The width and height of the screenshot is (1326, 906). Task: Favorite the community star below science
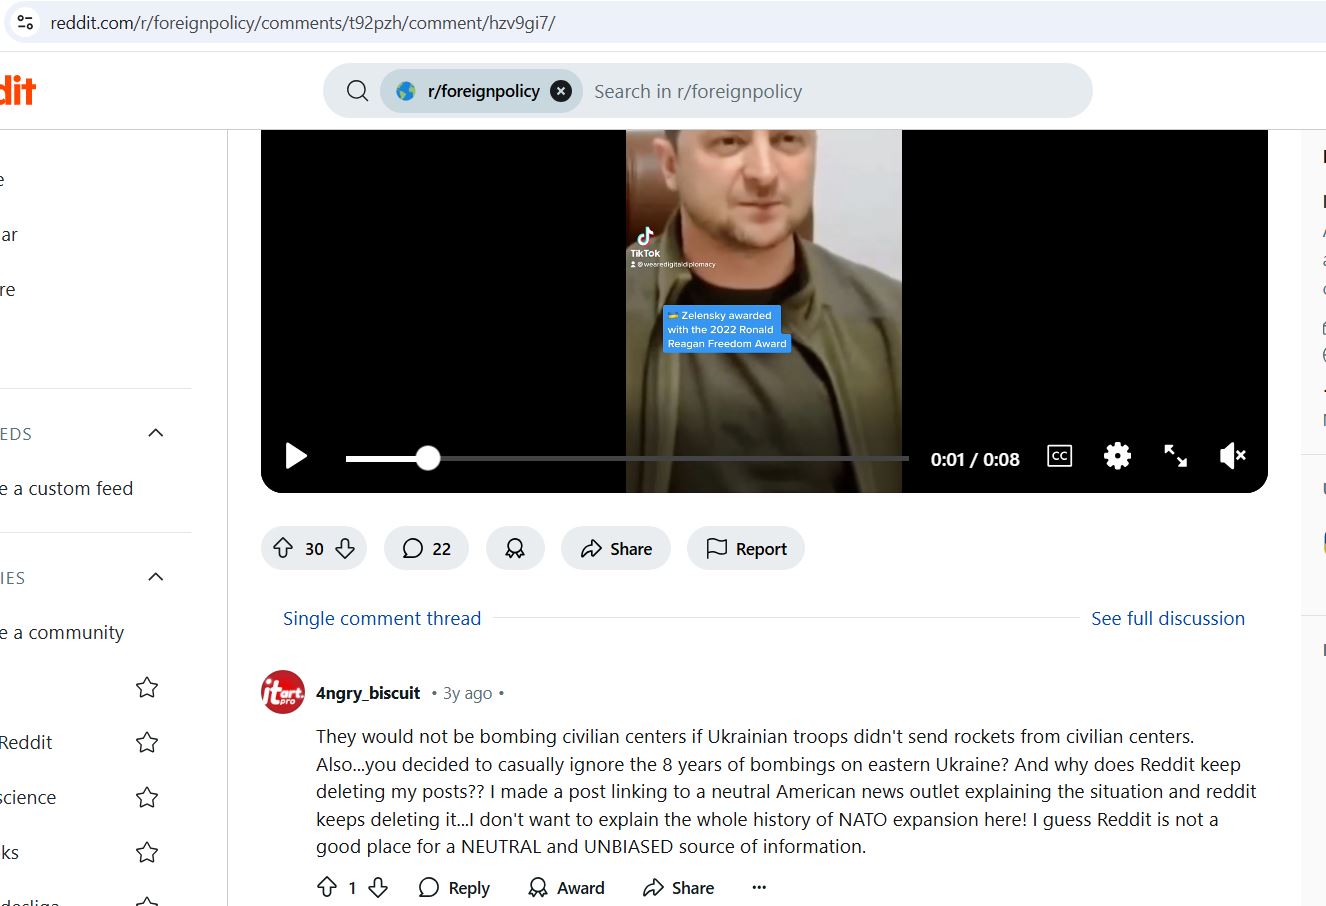click(147, 852)
